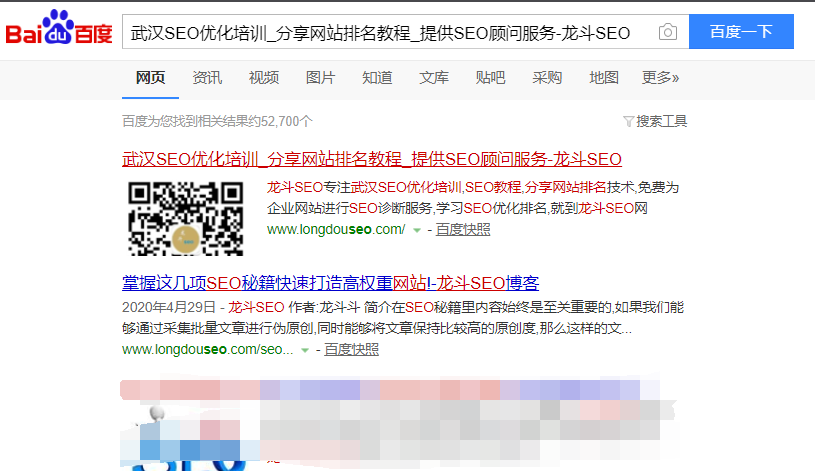
Task: Click the QR code thumbnail
Action: coord(186,218)
